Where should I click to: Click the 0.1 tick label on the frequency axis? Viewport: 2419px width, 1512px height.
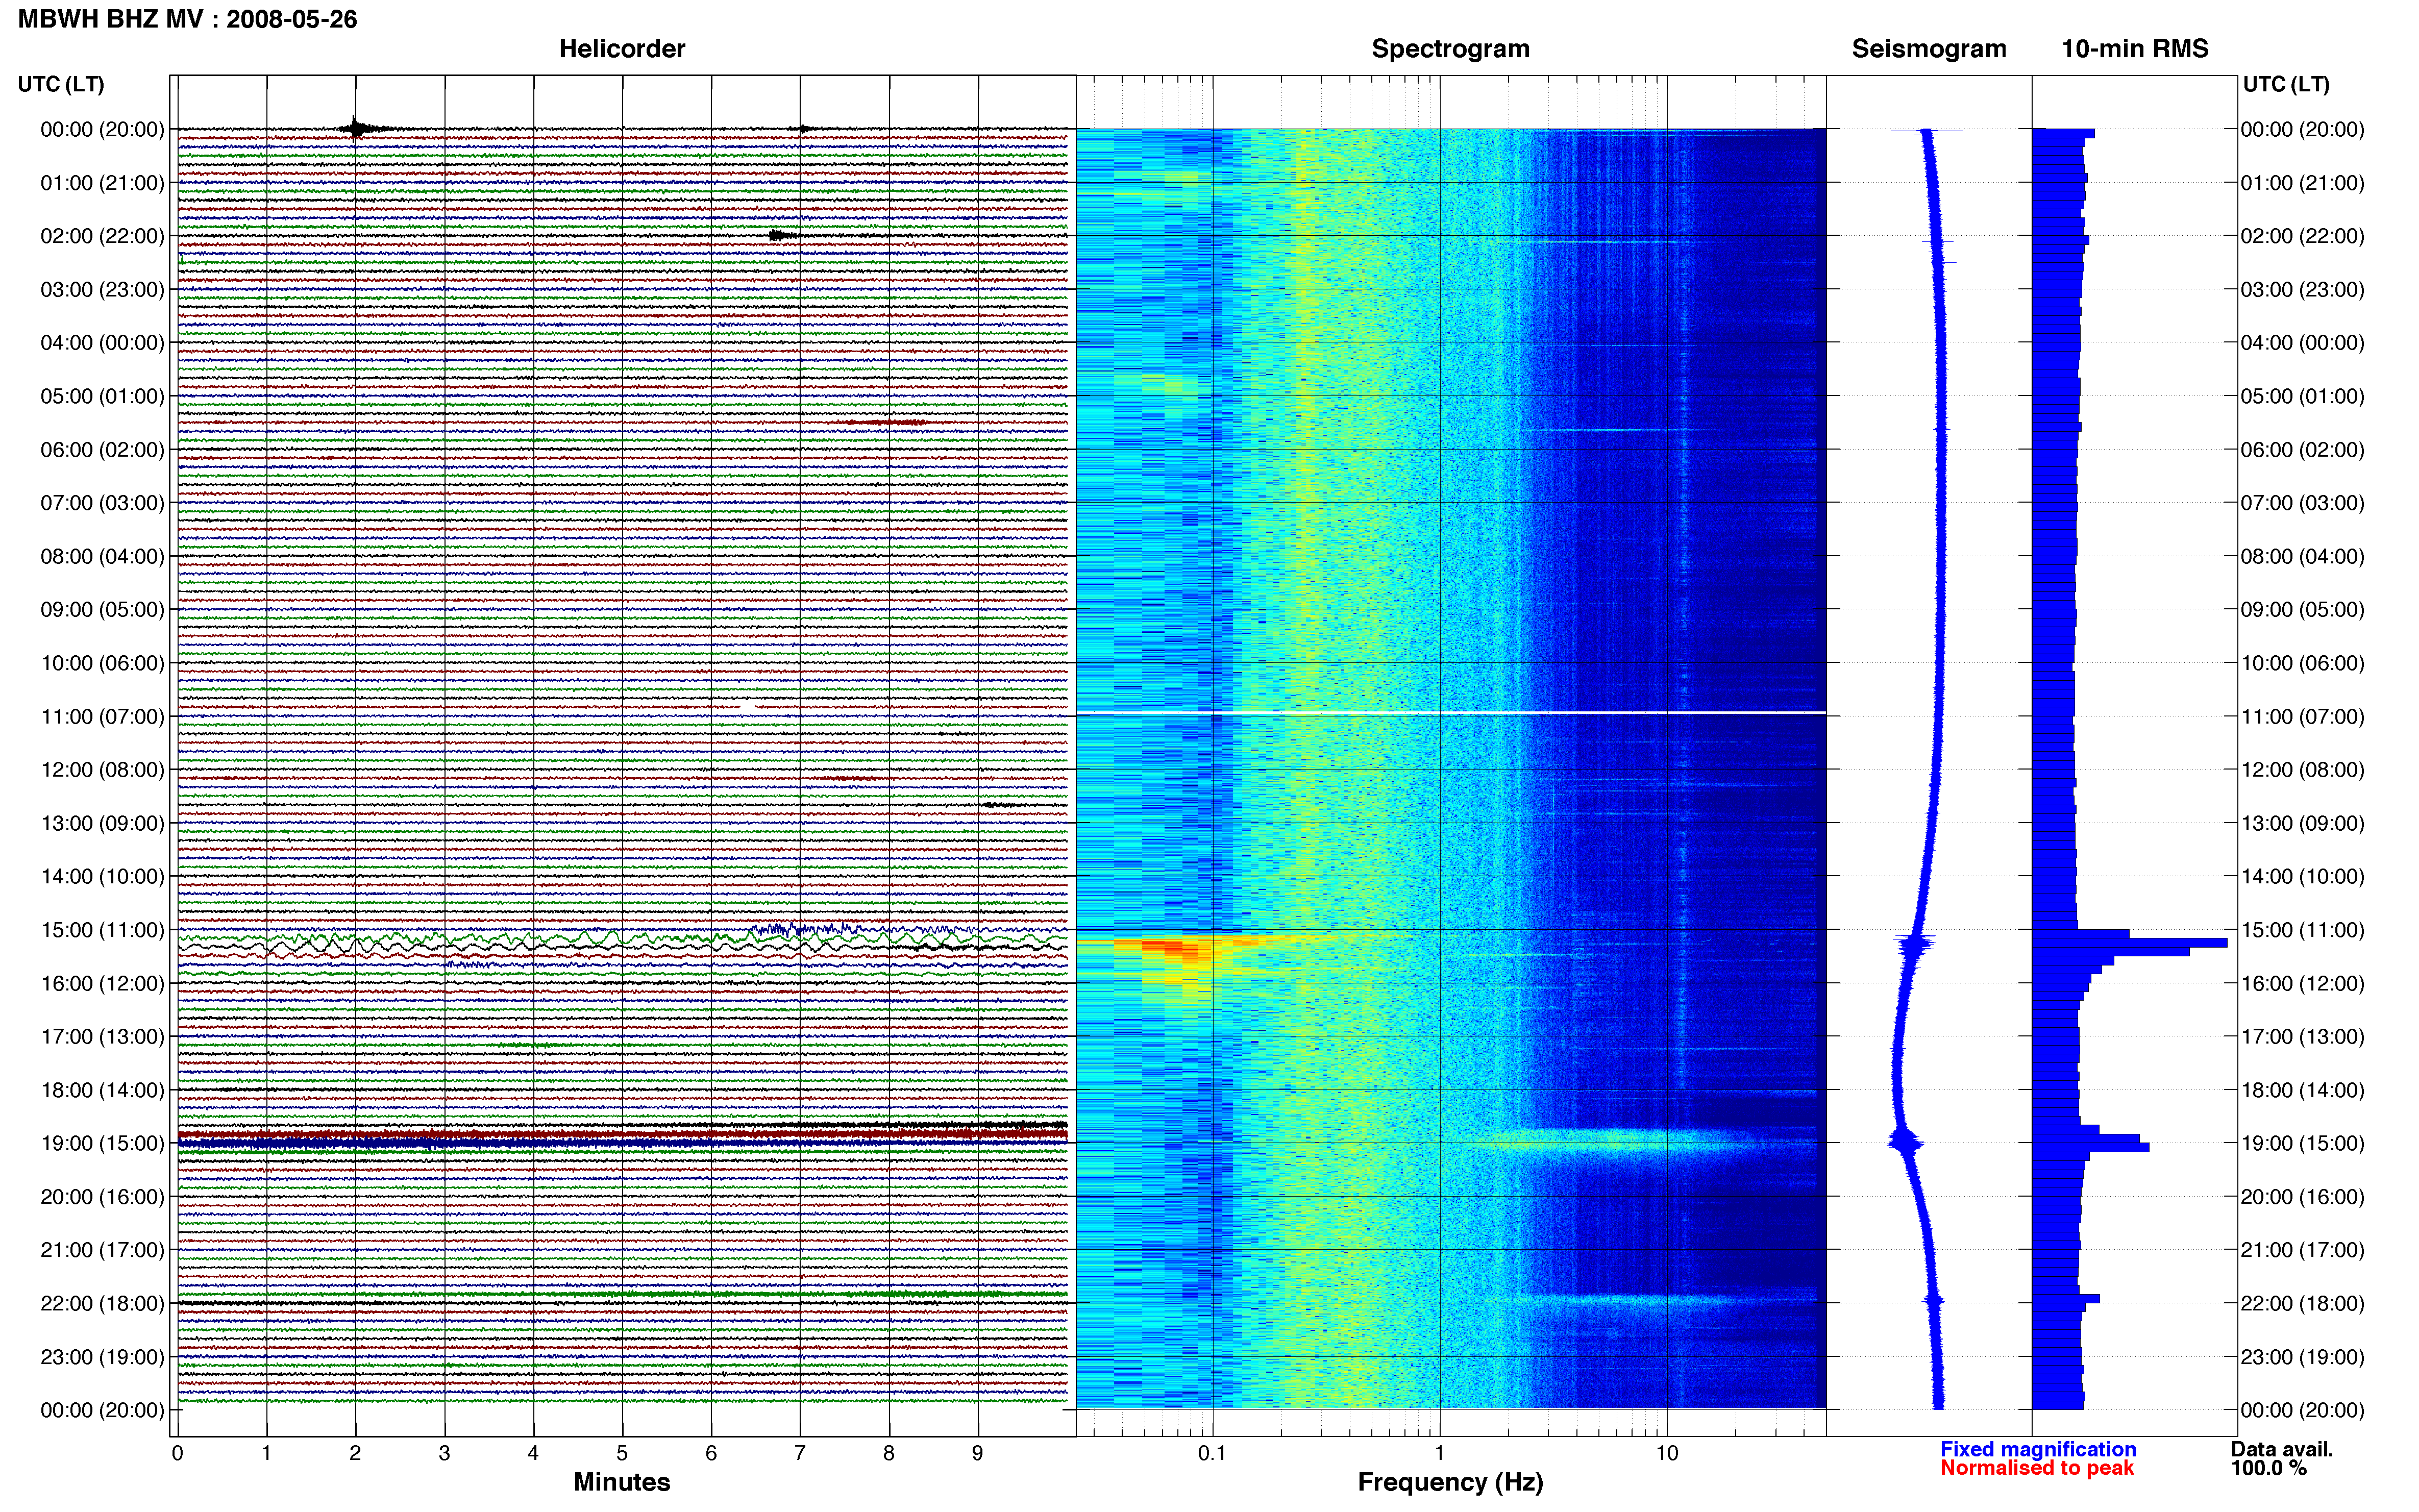click(1212, 1454)
